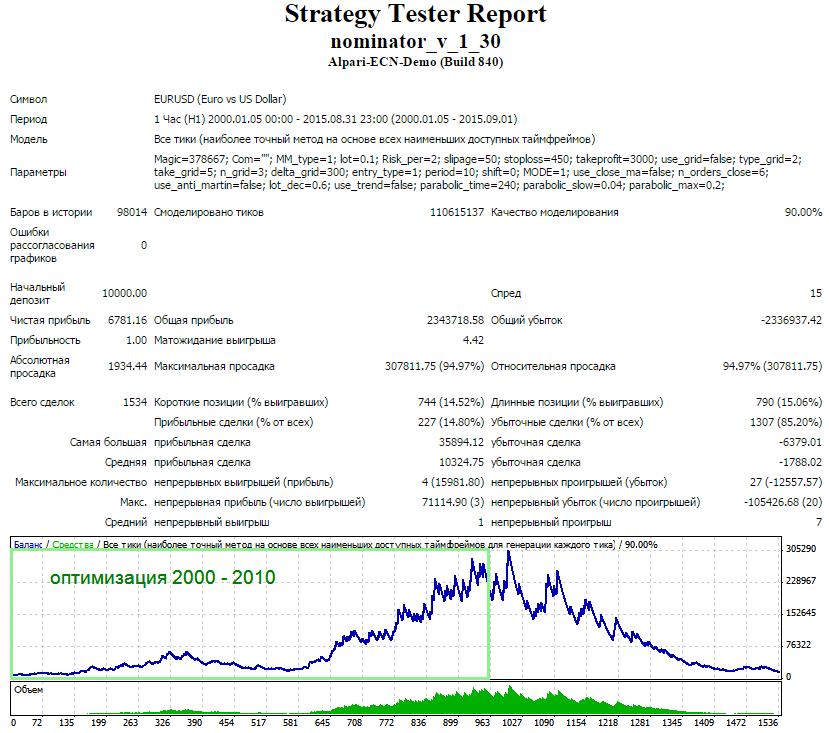The width and height of the screenshot is (829, 733).
Task: Select the nominator_v_1_30 expert name
Action: click(416, 41)
